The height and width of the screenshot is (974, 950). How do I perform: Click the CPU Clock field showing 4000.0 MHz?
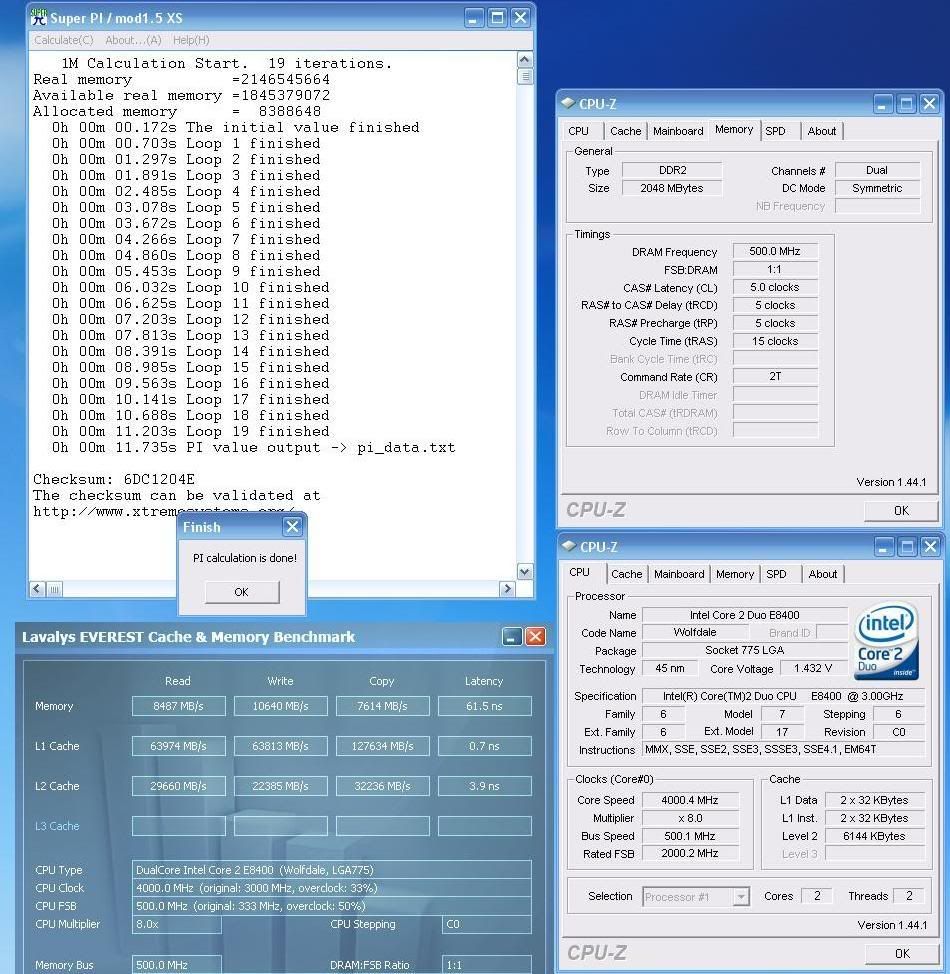(332, 888)
